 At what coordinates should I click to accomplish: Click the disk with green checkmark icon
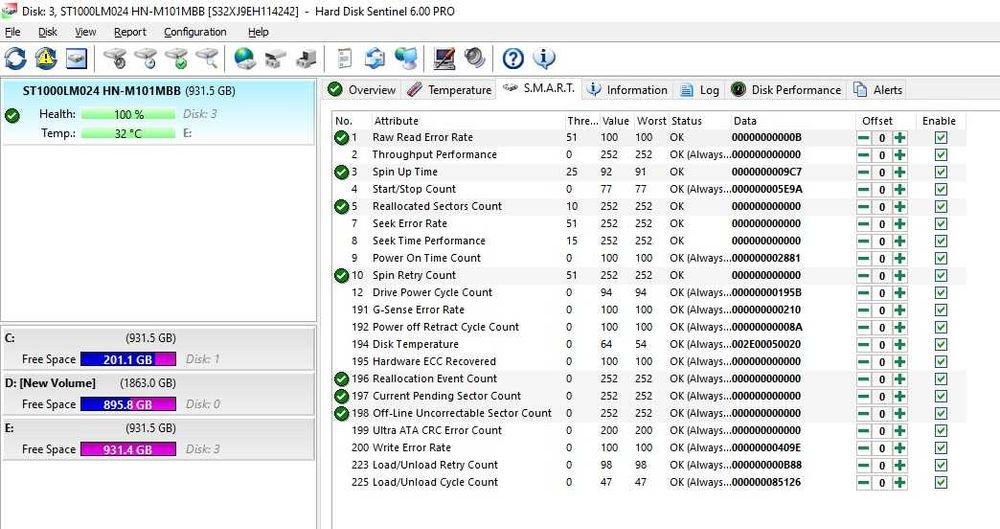tap(177, 59)
